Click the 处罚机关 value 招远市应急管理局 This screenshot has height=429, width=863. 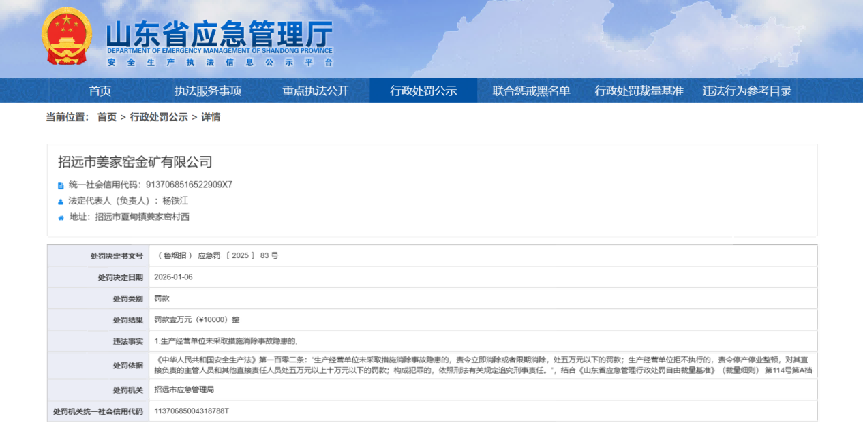185,389
